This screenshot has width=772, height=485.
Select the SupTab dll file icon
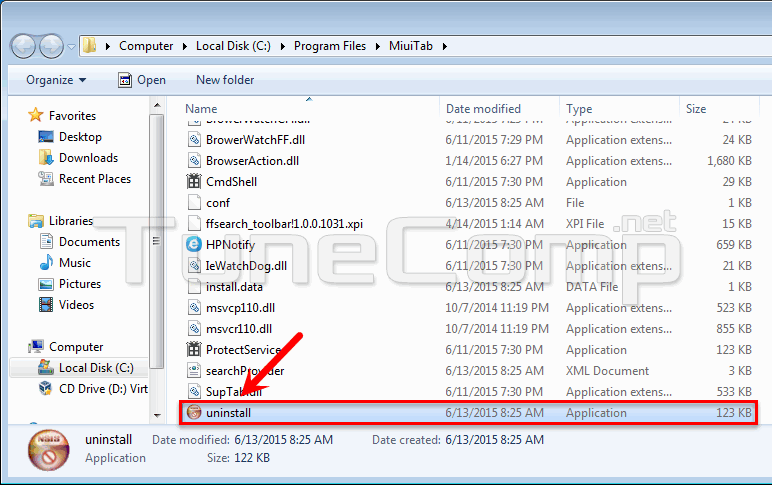click(x=194, y=392)
